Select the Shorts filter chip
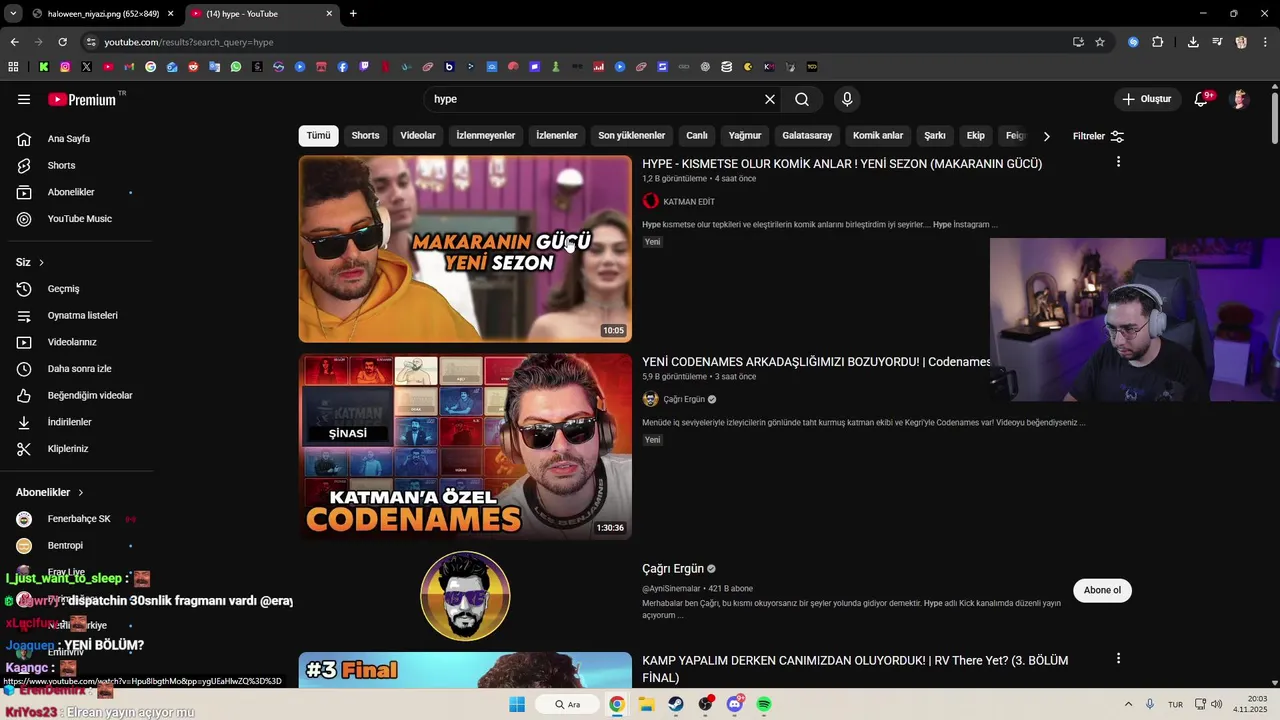This screenshot has height=720, width=1280. [365, 136]
